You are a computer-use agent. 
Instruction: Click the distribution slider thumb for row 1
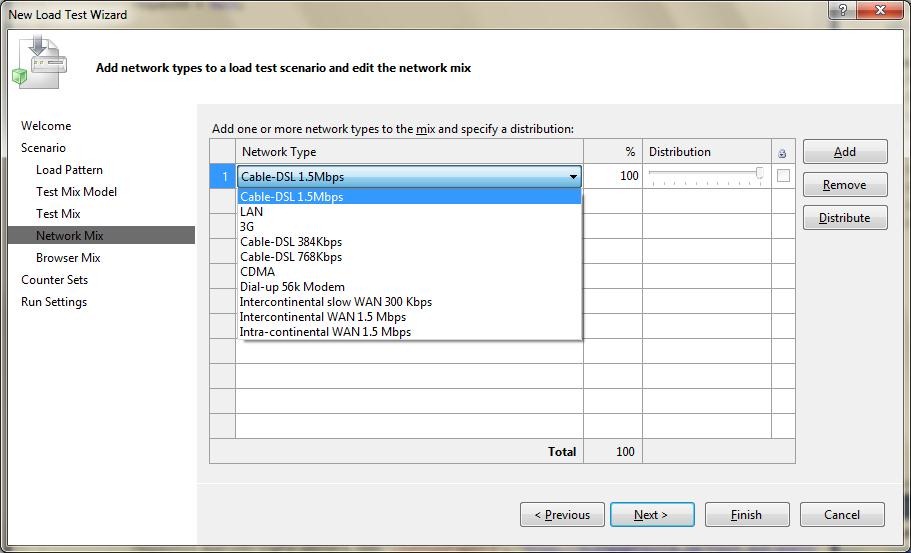pos(759,173)
